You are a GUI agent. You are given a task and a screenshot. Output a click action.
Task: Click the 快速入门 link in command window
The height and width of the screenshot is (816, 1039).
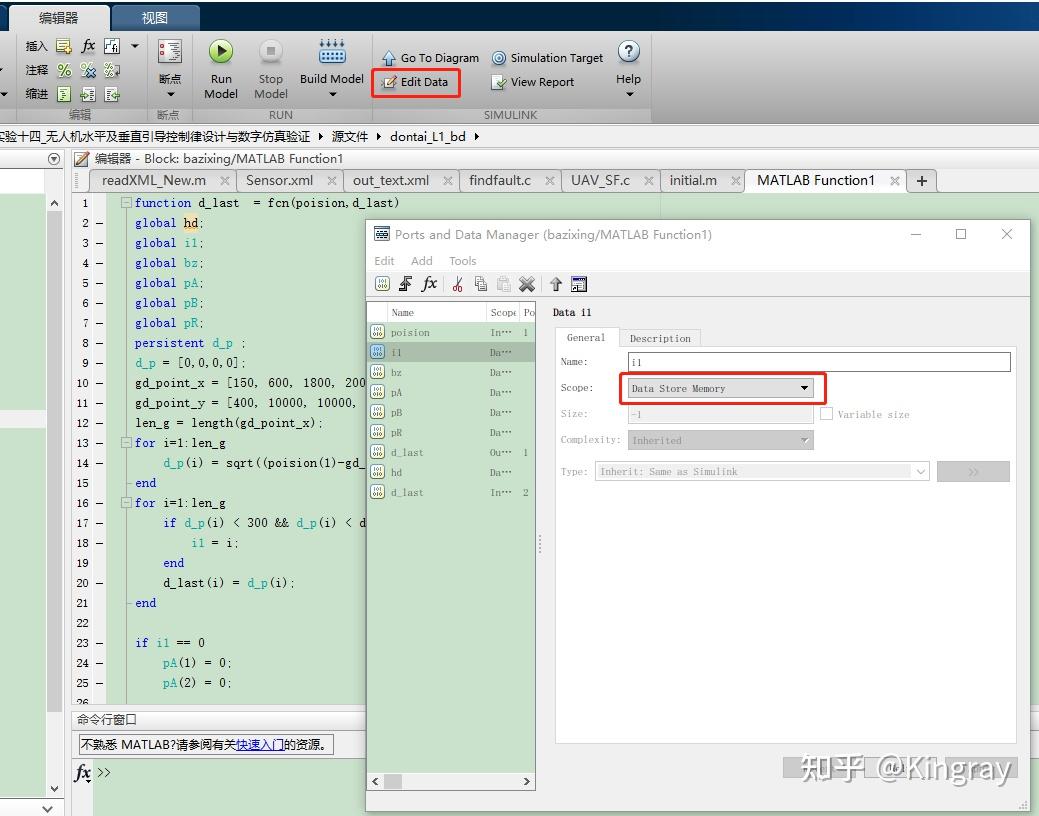click(x=259, y=745)
